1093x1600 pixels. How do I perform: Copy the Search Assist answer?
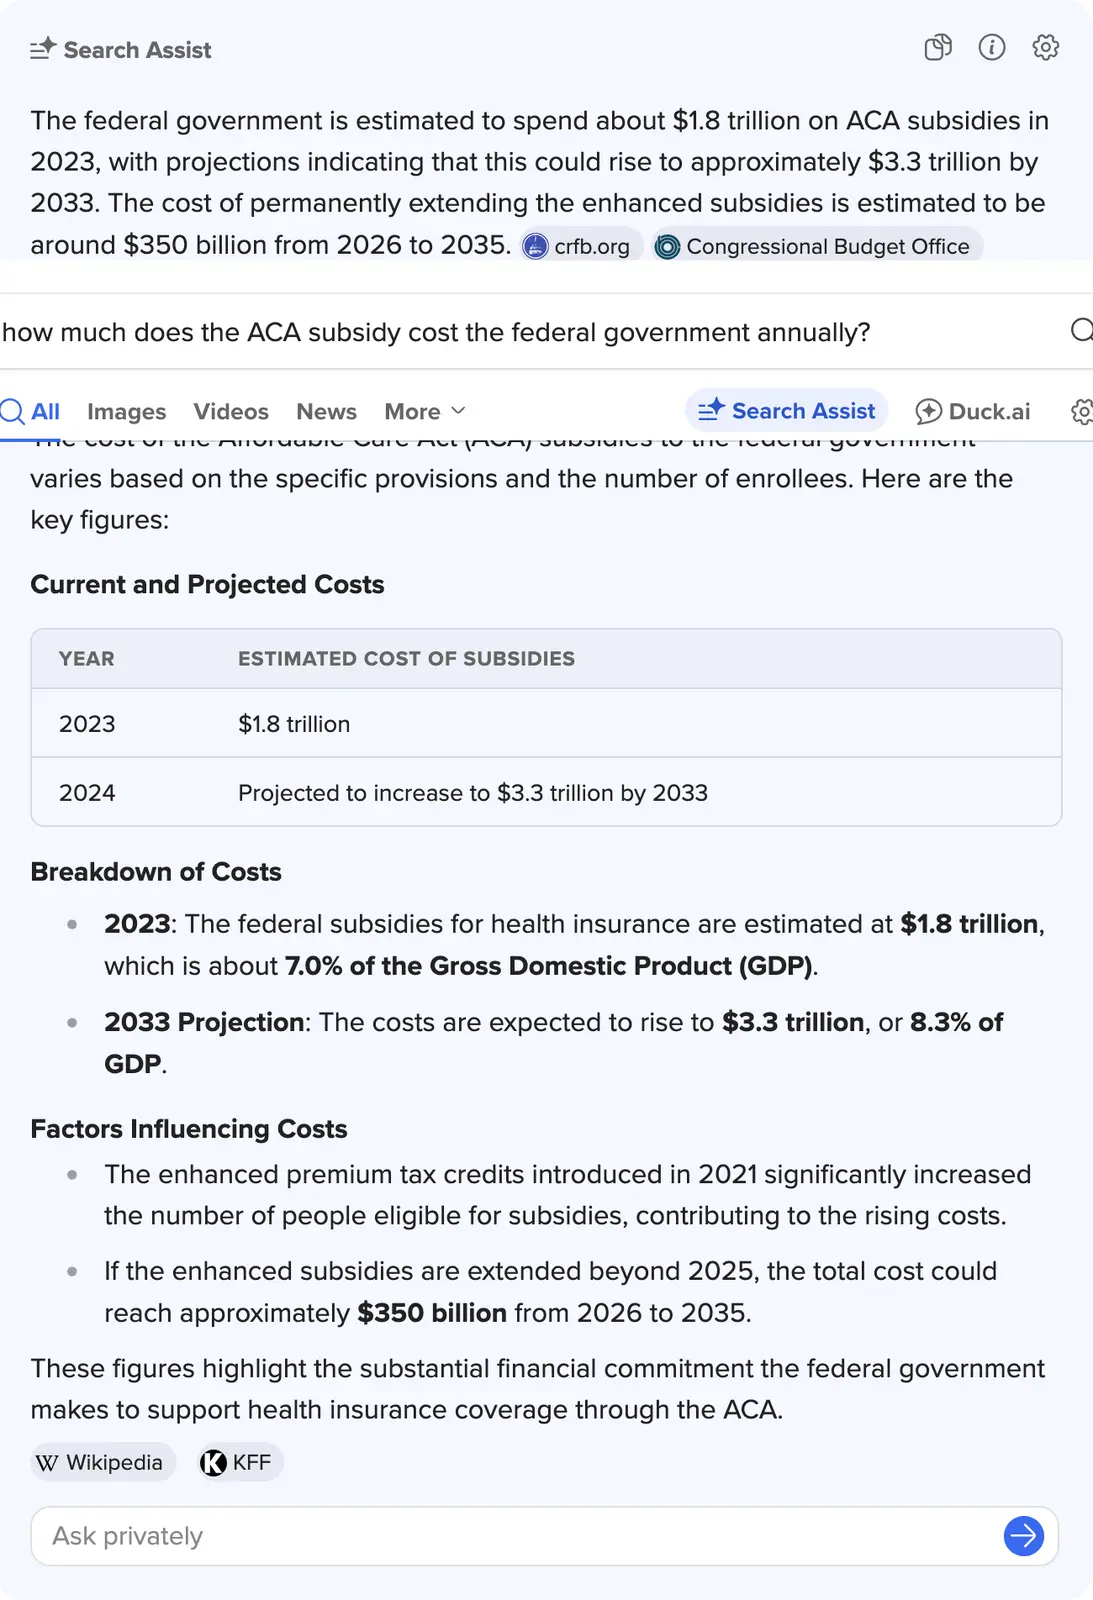click(938, 48)
